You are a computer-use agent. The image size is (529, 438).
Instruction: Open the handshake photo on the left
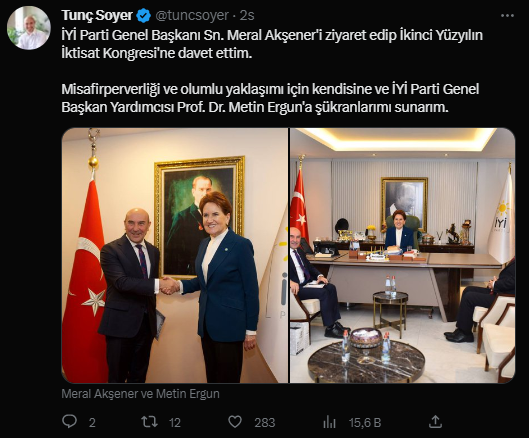(x=175, y=255)
